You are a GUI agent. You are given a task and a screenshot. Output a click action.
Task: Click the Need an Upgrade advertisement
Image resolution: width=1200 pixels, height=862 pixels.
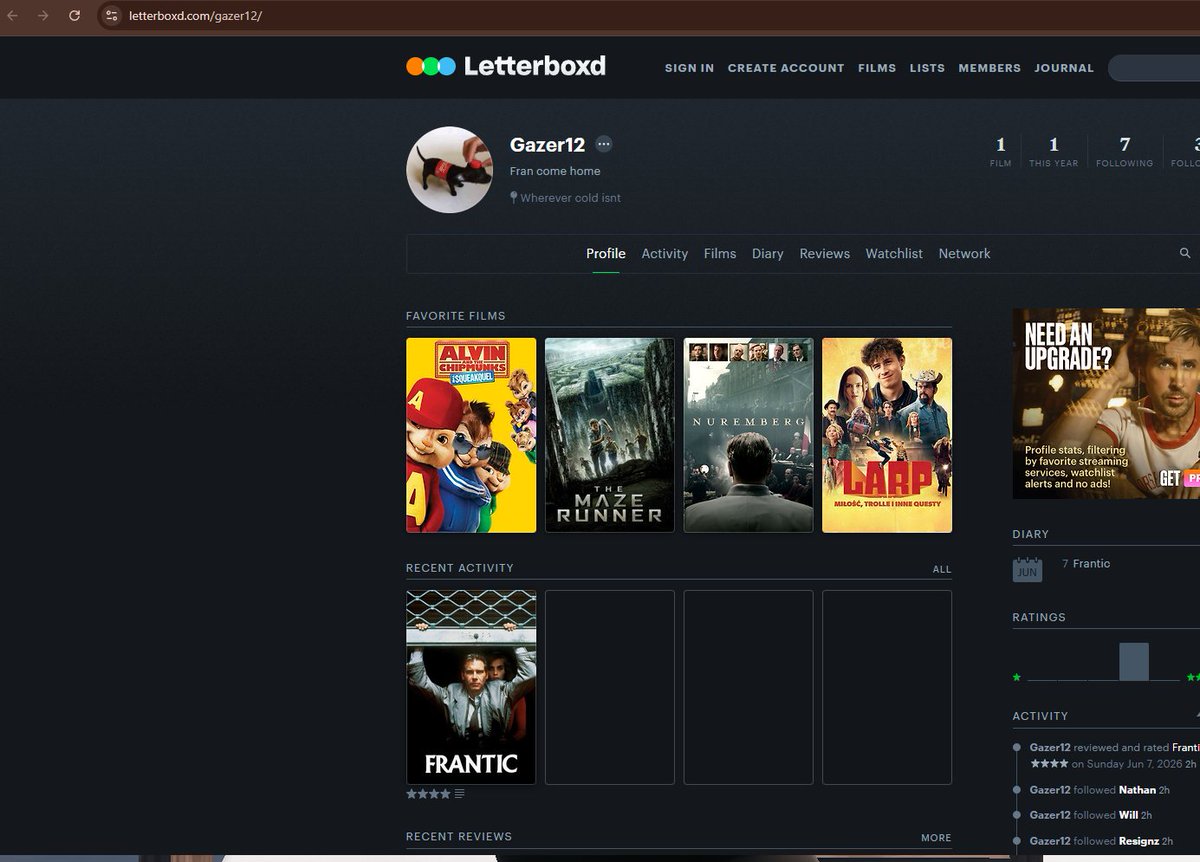click(1106, 403)
